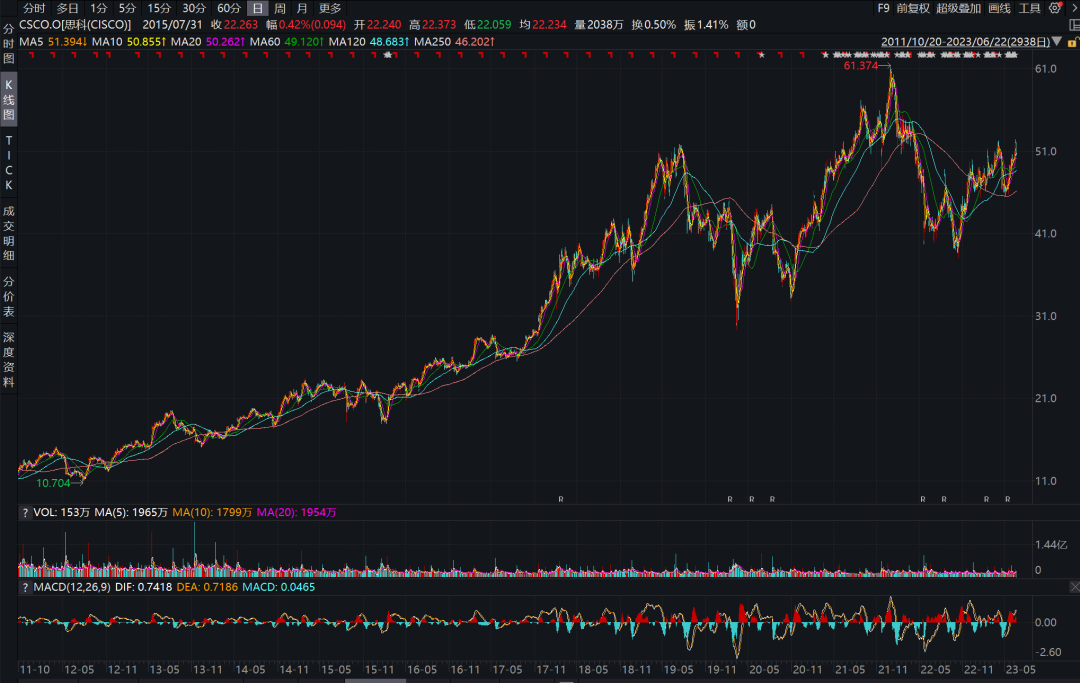This screenshot has width=1080, height=683.
Task: Choose the 15分 period tab
Action: click(158, 8)
